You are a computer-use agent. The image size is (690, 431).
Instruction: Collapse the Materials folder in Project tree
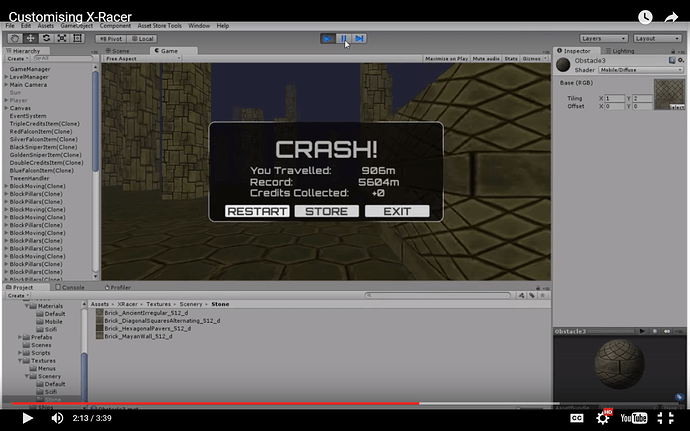click(x=27, y=306)
